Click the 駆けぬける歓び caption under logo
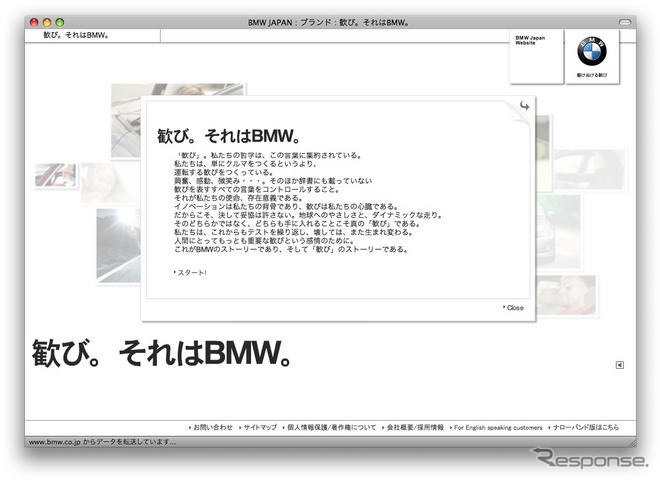This screenshot has height=480, width=660. point(592,75)
